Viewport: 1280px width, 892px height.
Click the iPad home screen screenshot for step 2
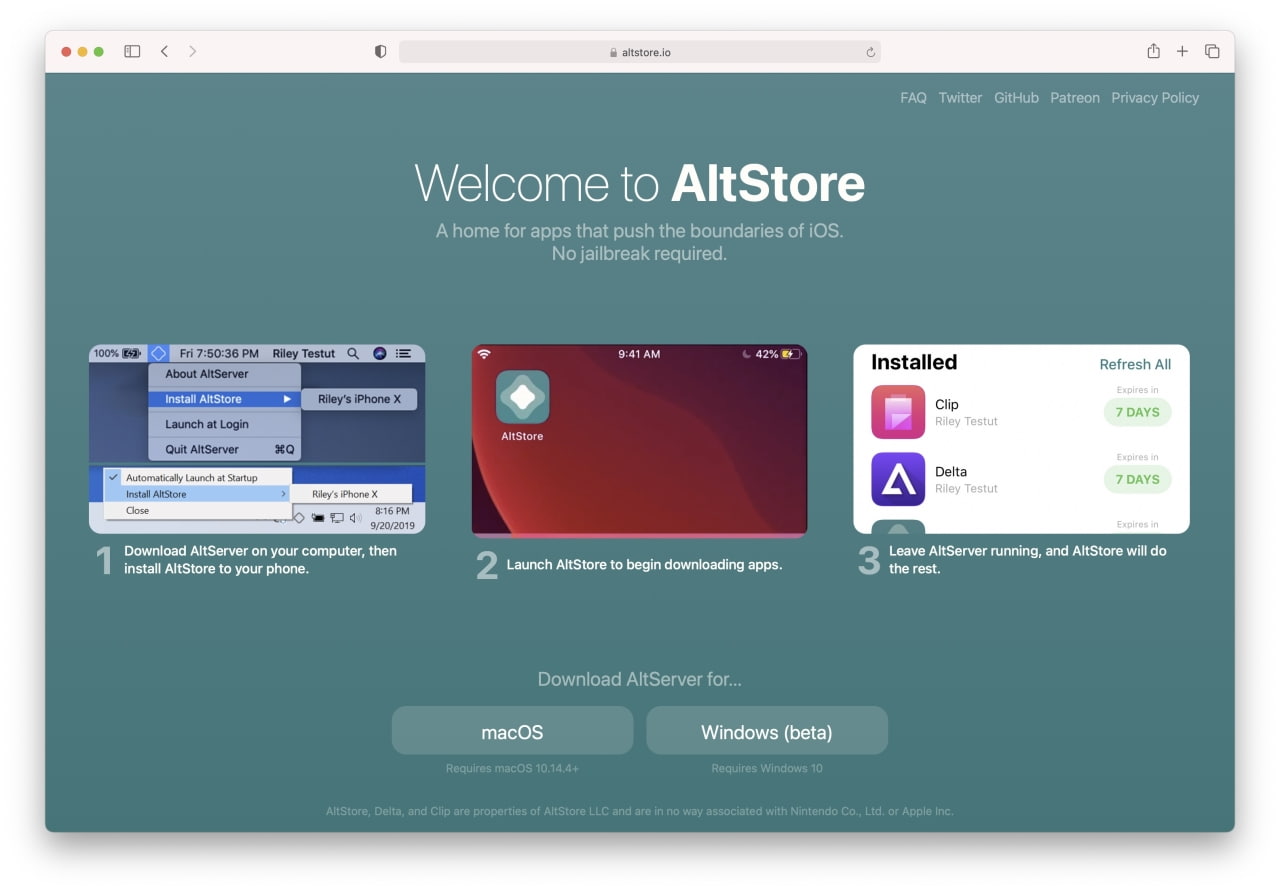pos(639,440)
